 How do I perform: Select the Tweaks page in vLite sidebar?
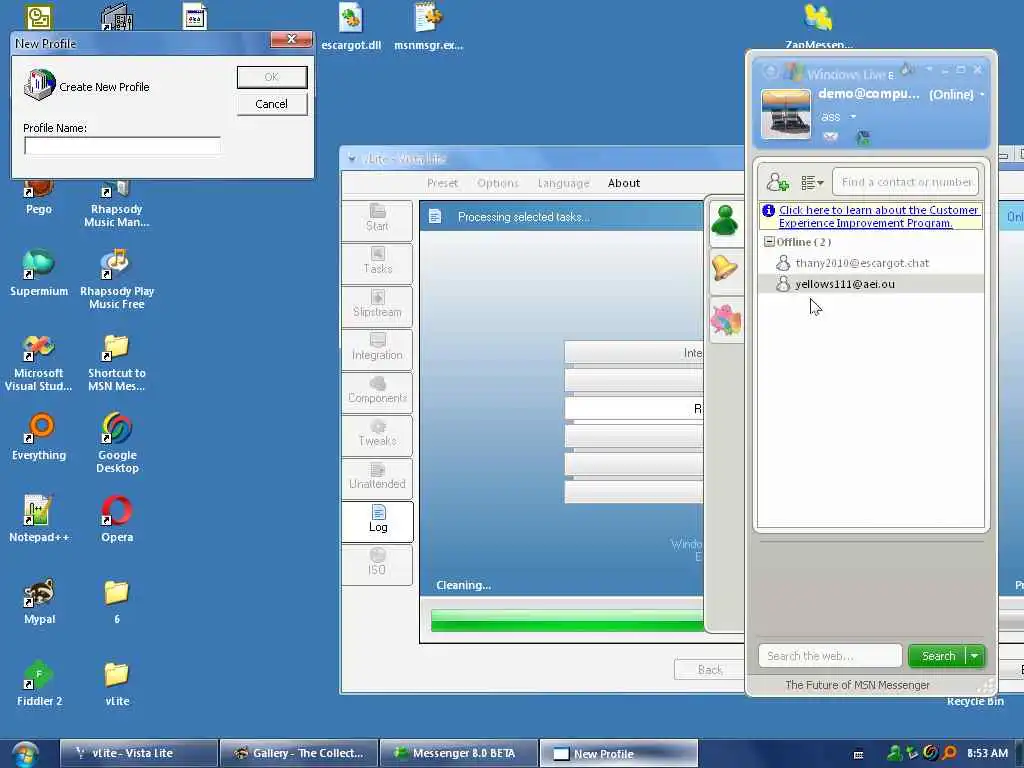[377, 434]
